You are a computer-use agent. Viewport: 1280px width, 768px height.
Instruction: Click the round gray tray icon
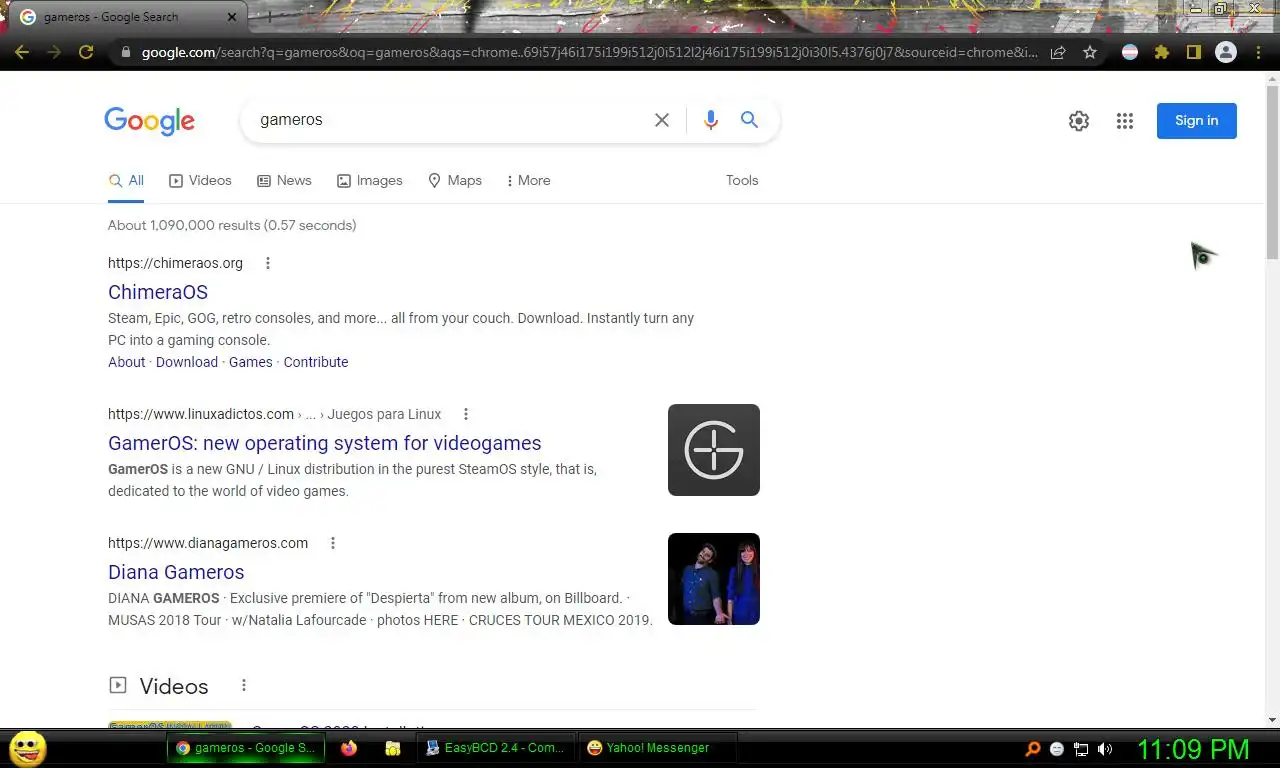click(1057, 749)
